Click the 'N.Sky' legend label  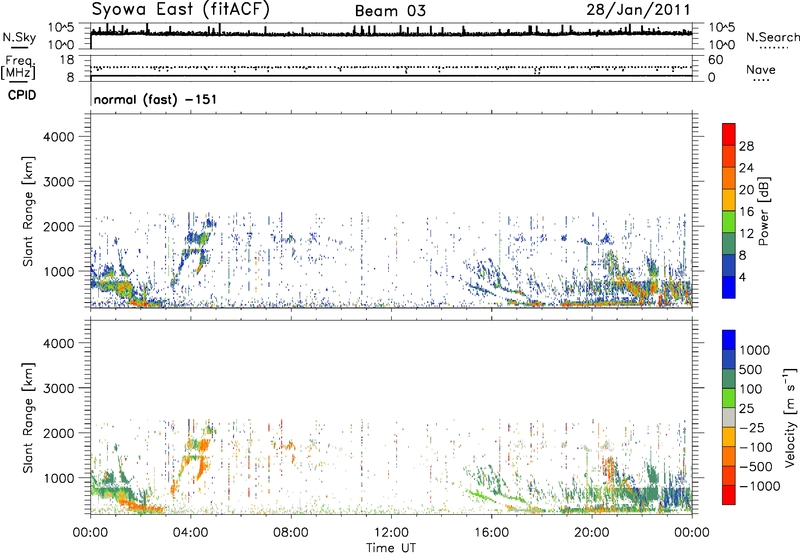pos(19,37)
